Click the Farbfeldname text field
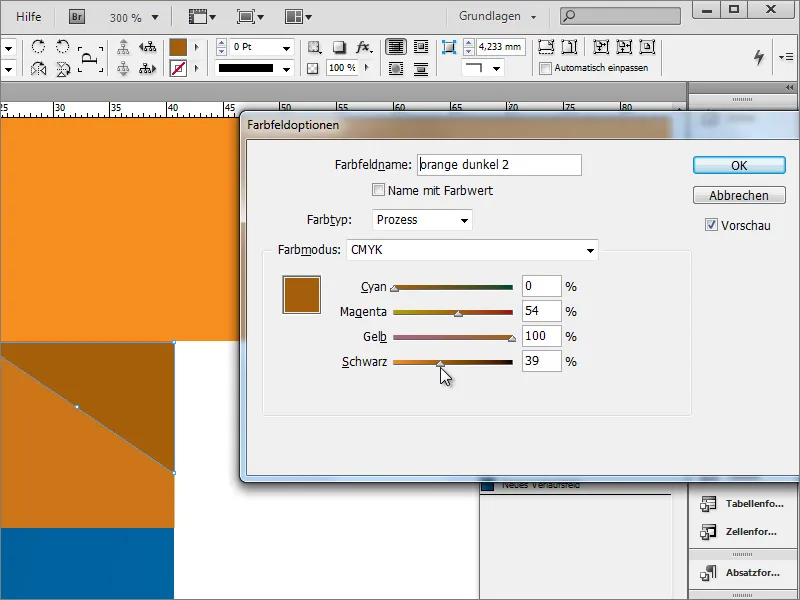The image size is (800, 600). click(x=499, y=165)
